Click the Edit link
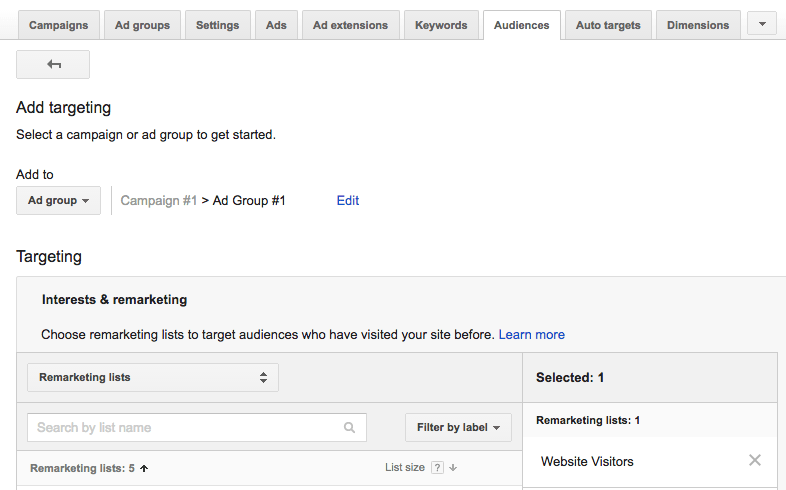 pyautogui.click(x=348, y=200)
